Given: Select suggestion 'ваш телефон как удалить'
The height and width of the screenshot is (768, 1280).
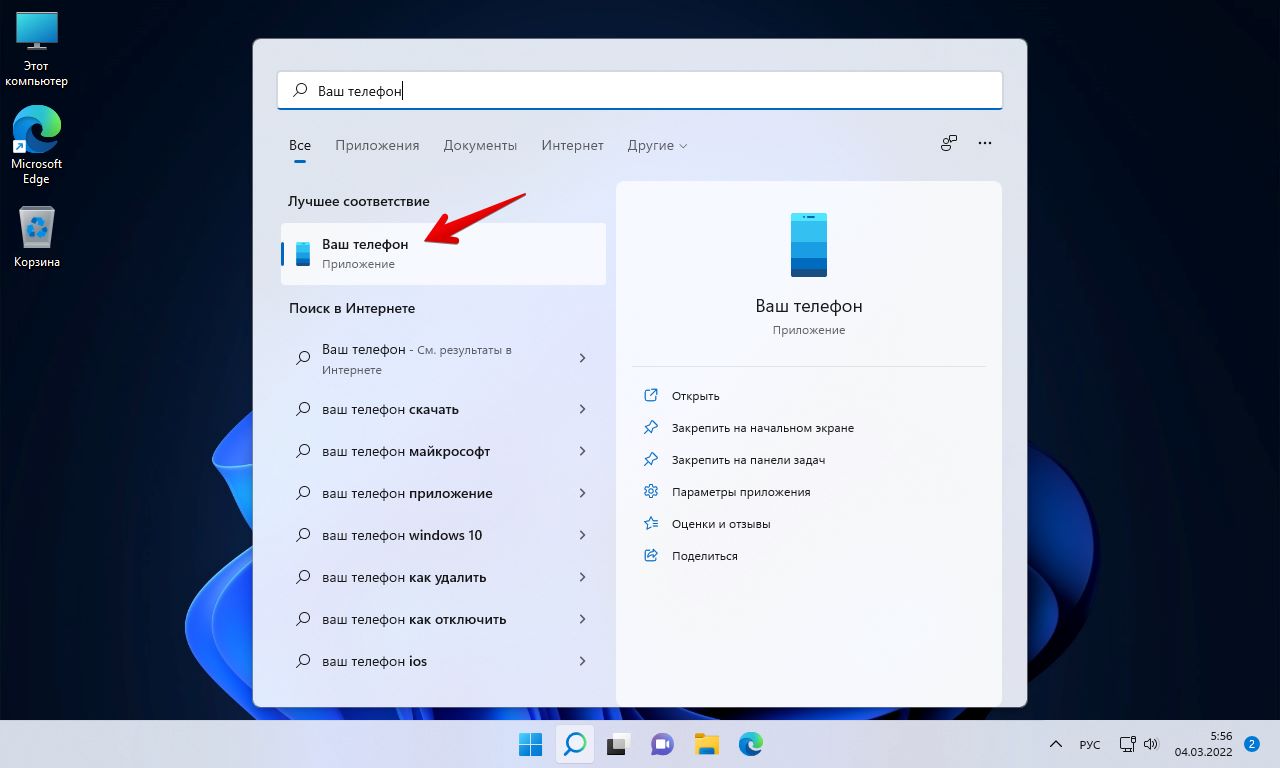Looking at the screenshot, I should pos(443,577).
